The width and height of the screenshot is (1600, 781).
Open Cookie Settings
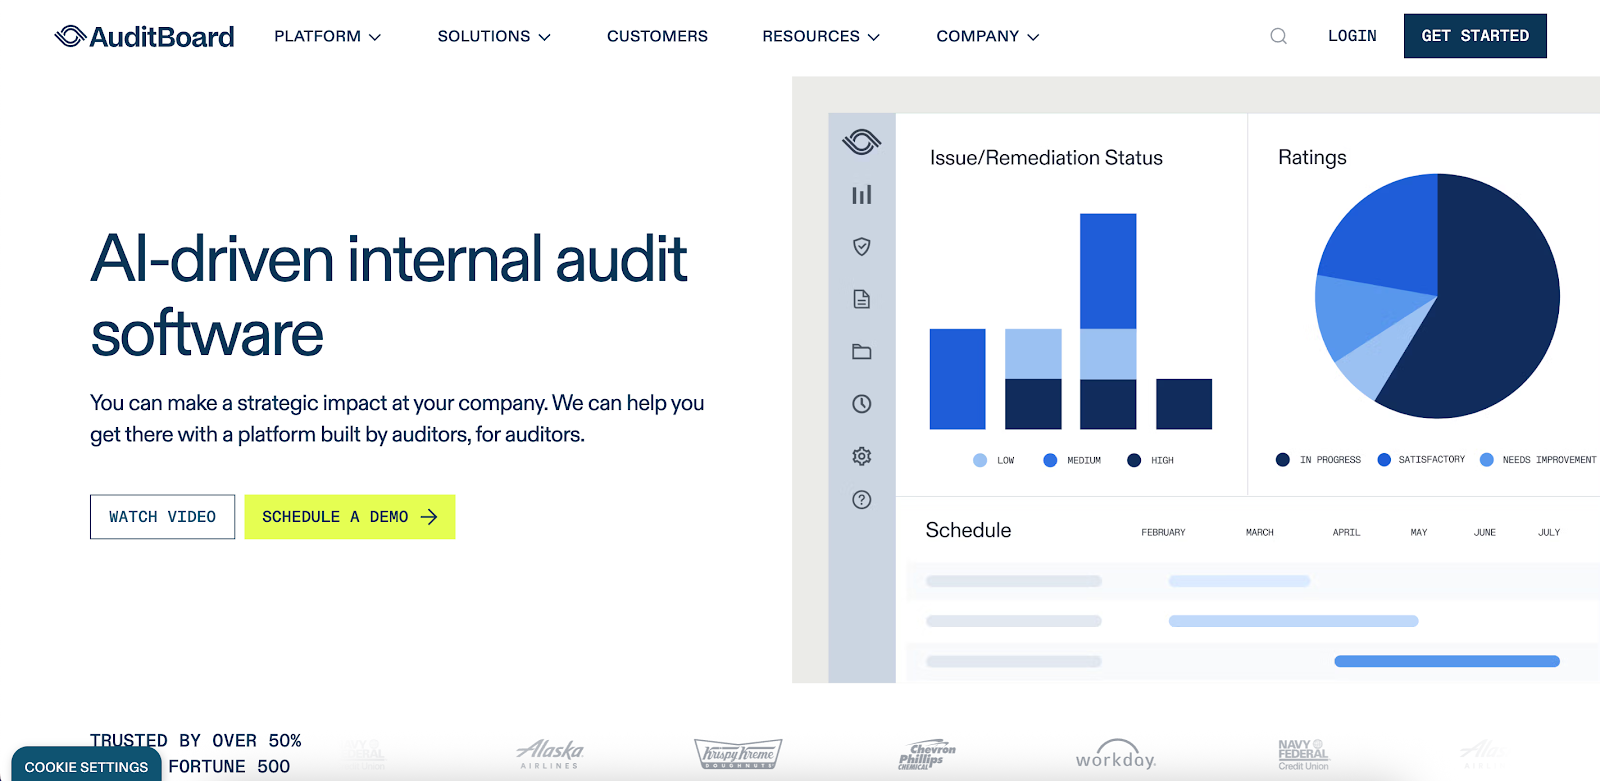tap(86, 766)
